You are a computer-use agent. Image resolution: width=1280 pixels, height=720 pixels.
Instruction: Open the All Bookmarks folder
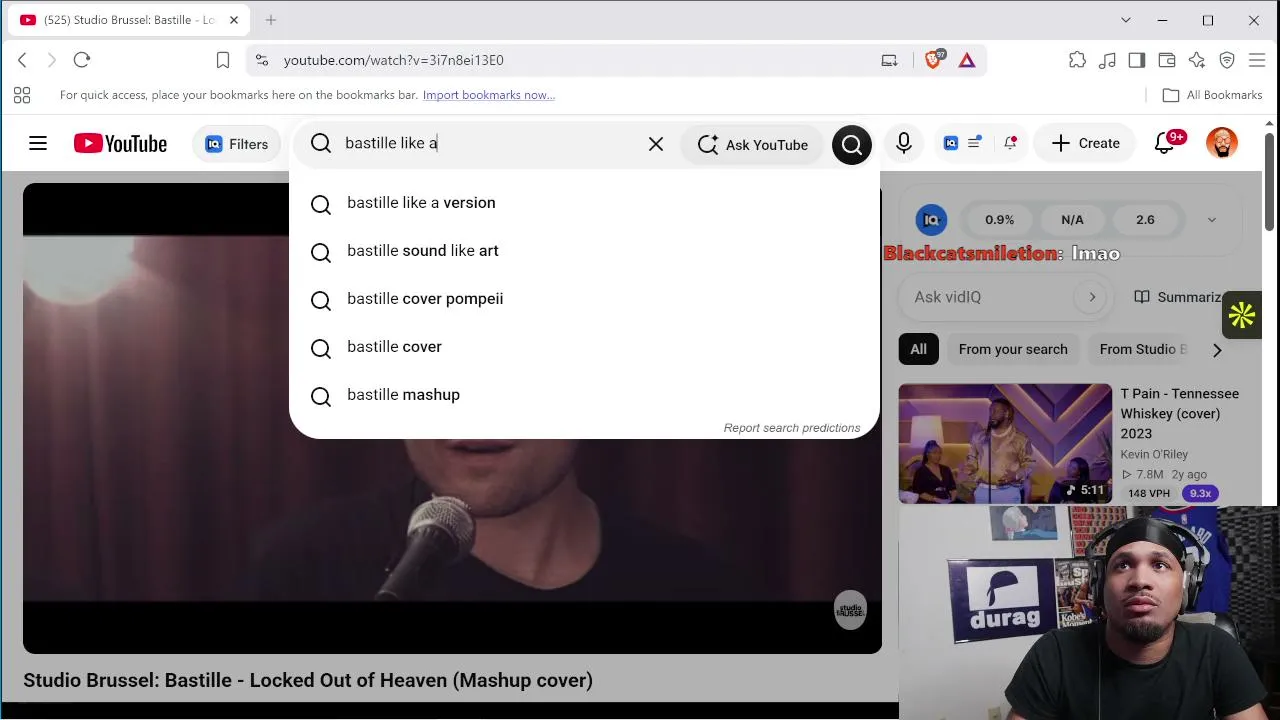click(1212, 95)
